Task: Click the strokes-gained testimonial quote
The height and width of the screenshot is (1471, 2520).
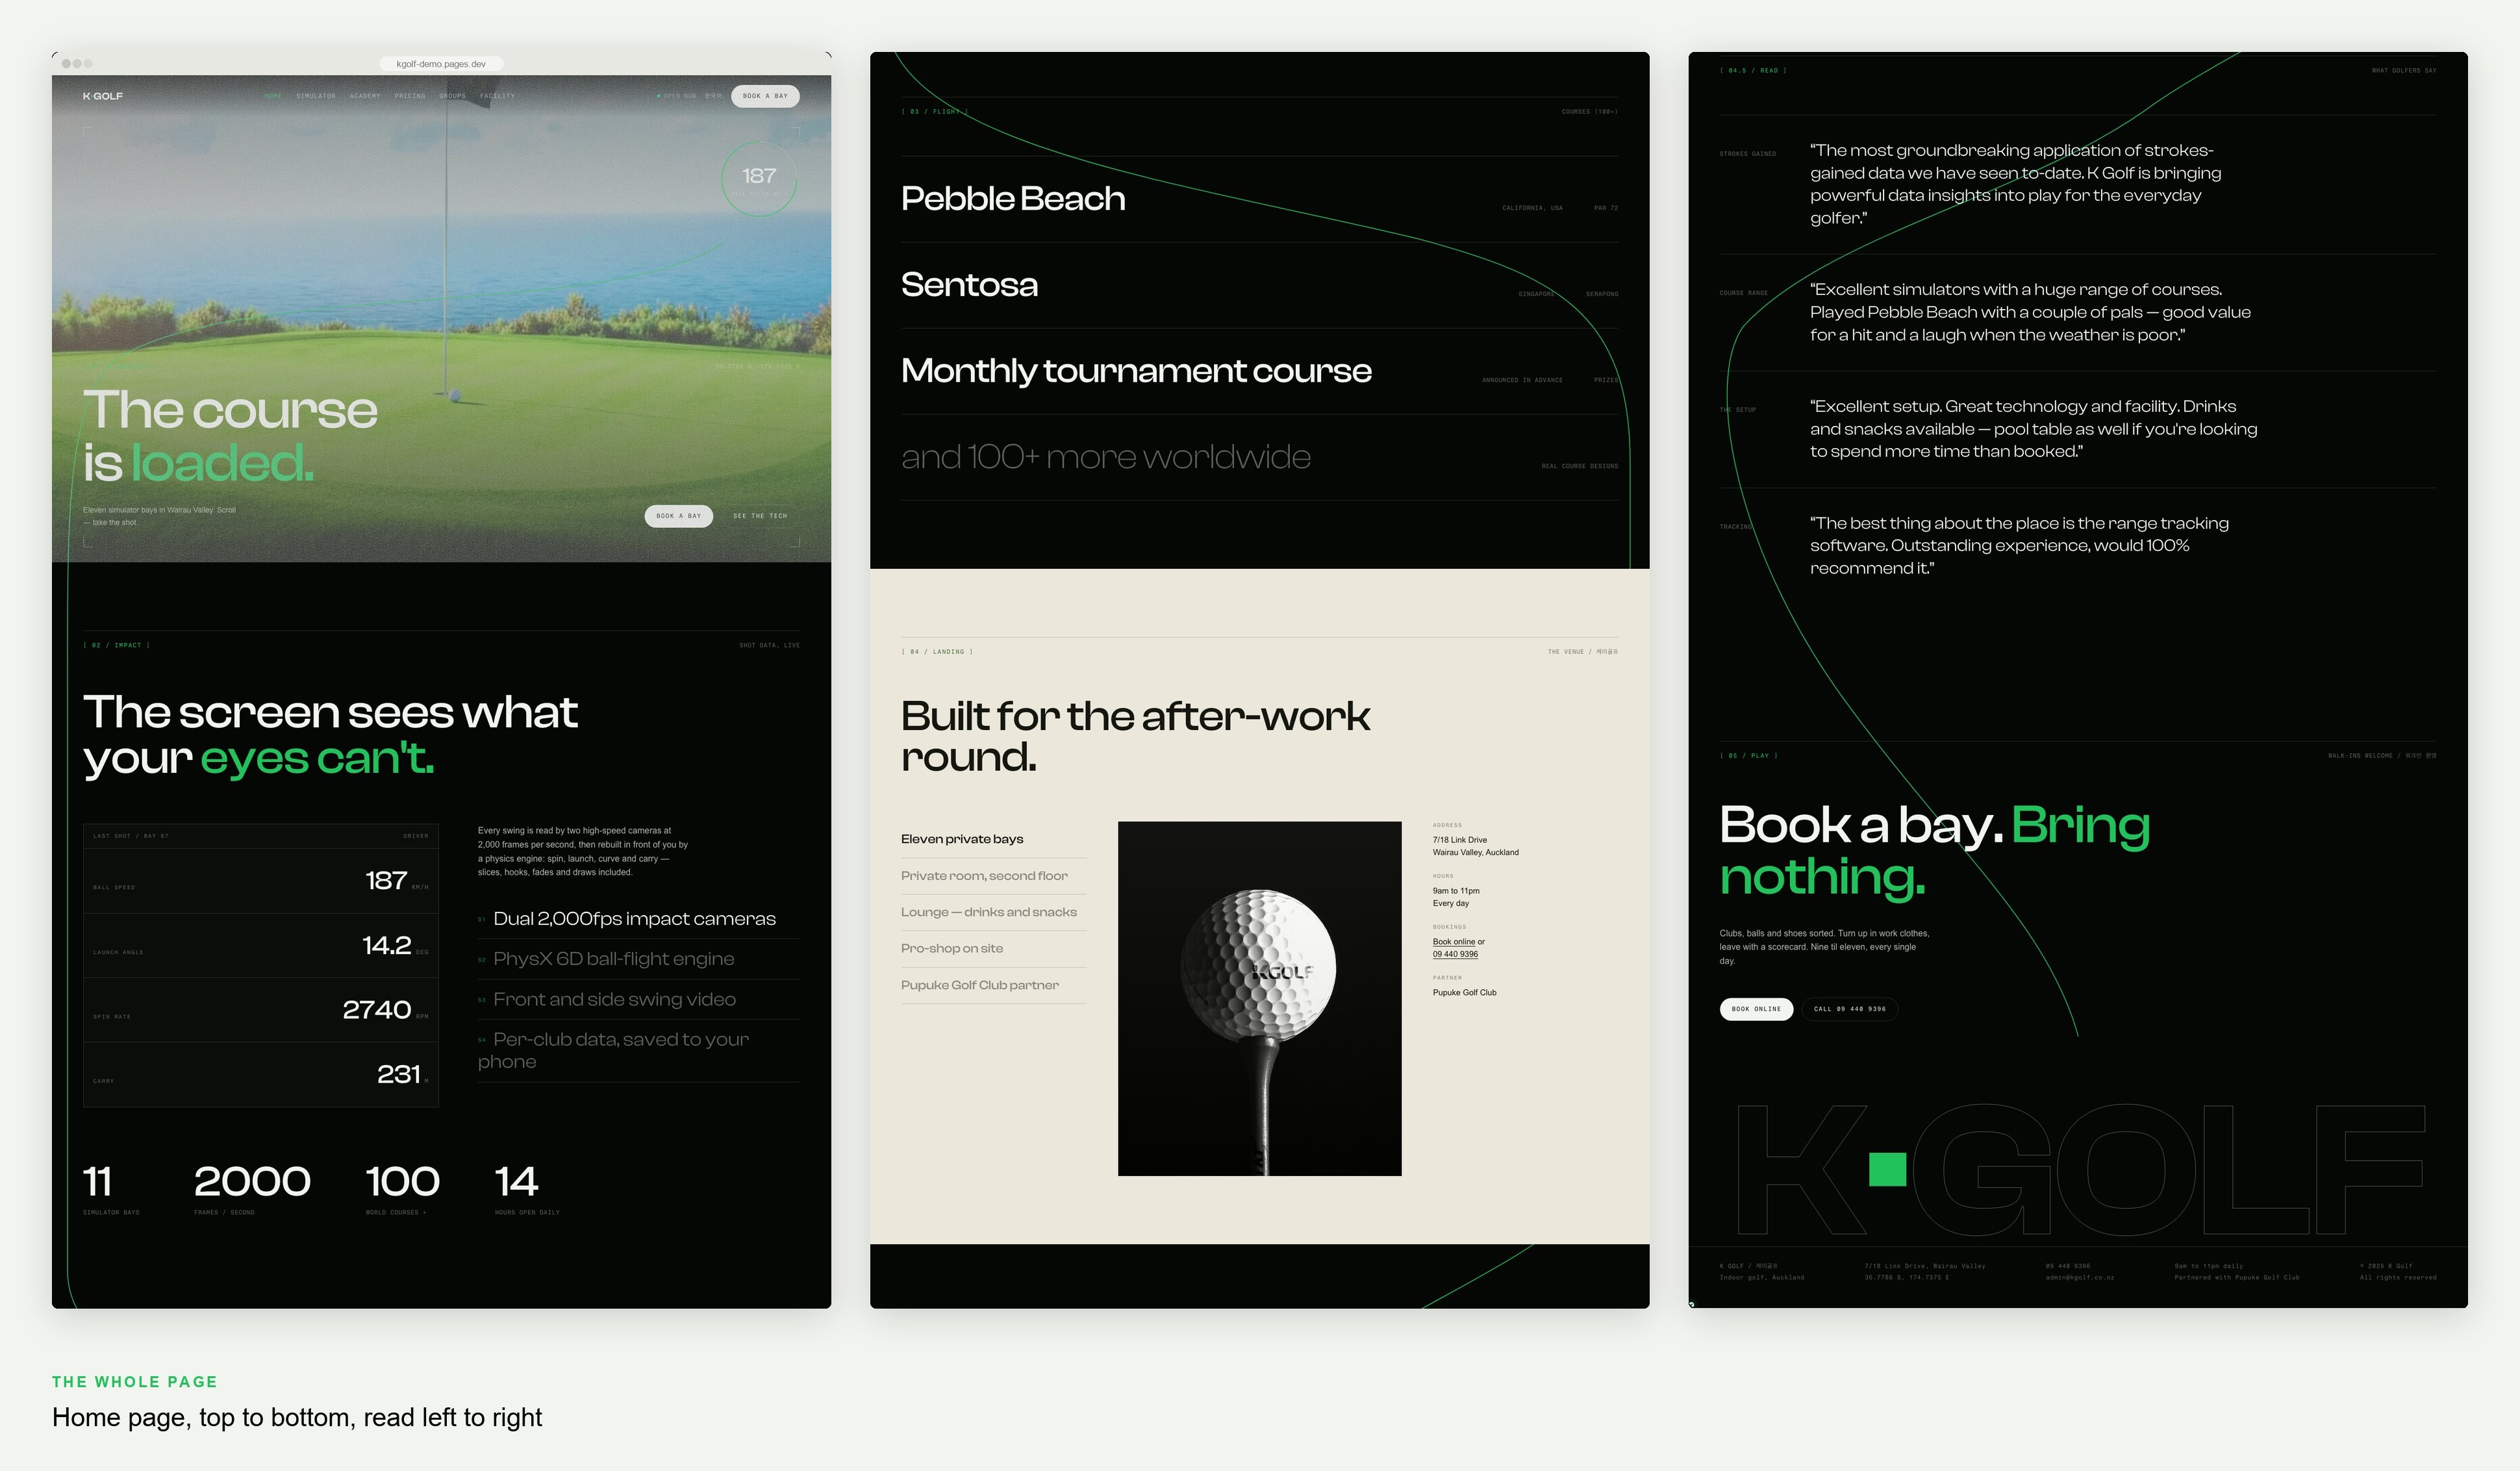Action: [x=2015, y=184]
